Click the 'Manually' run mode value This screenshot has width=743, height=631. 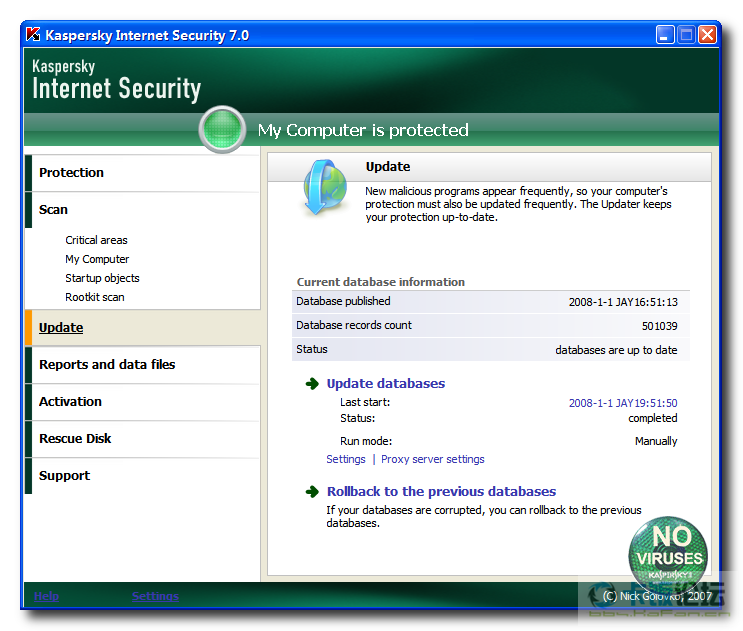tap(656, 441)
